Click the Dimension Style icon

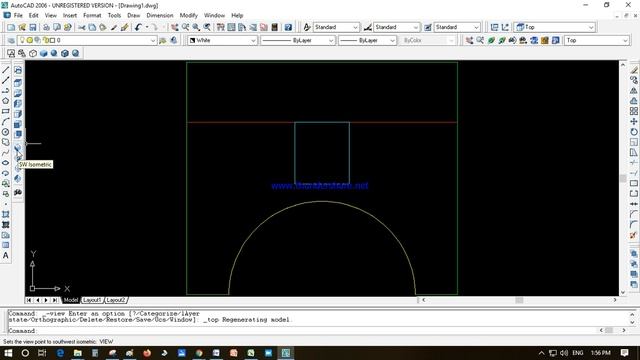(x=367, y=27)
